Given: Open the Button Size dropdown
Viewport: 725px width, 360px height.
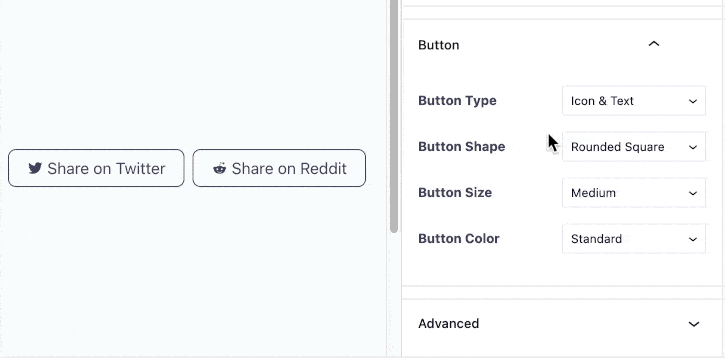Looking at the screenshot, I should [634, 193].
